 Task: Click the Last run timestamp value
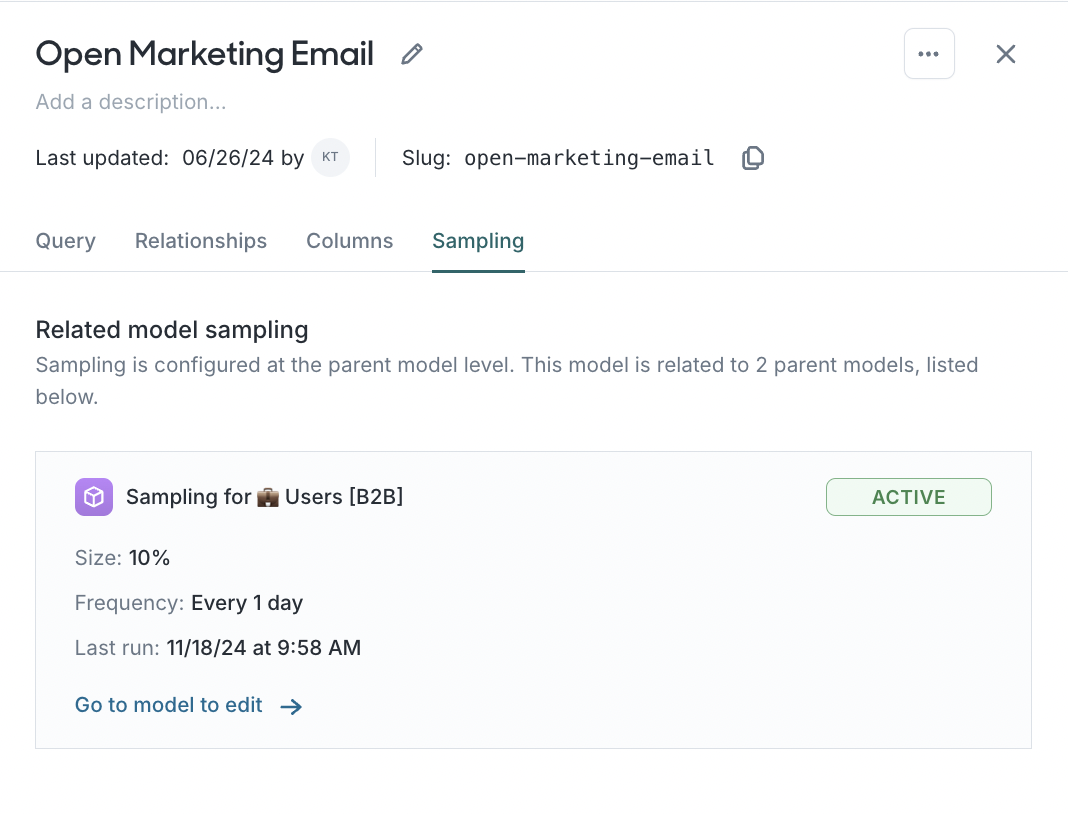[x=263, y=648]
